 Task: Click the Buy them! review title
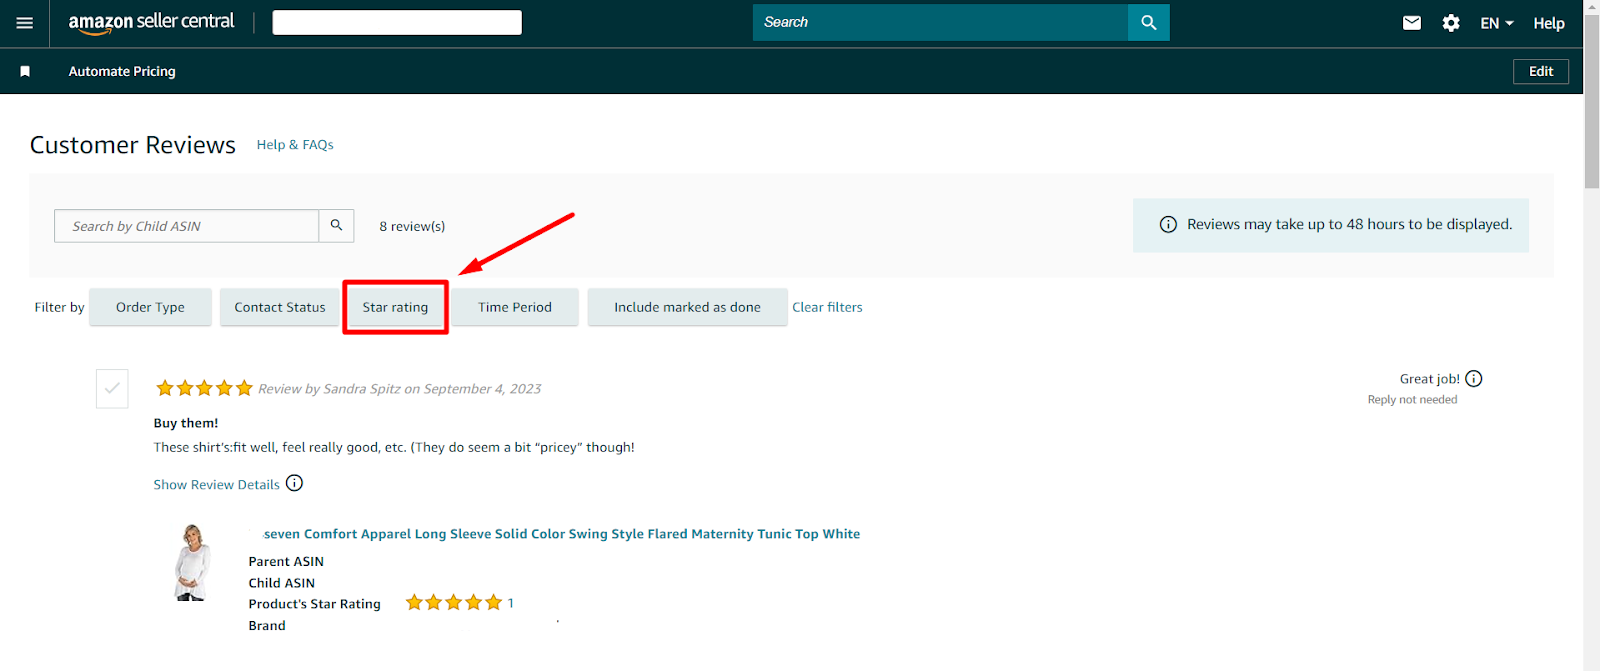tap(186, 423)
